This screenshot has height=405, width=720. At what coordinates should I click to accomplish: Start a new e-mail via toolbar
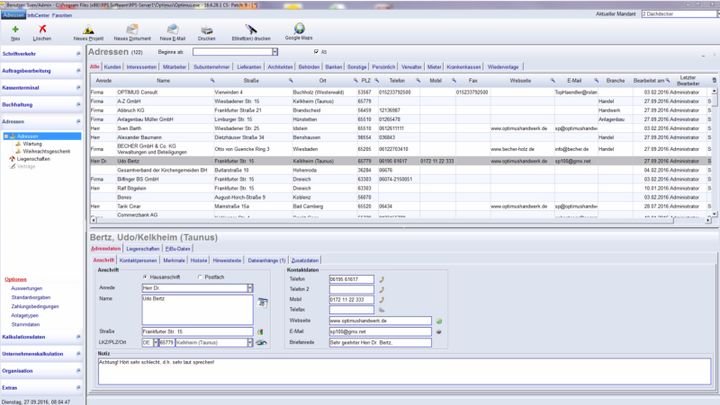tap(173, 31)
